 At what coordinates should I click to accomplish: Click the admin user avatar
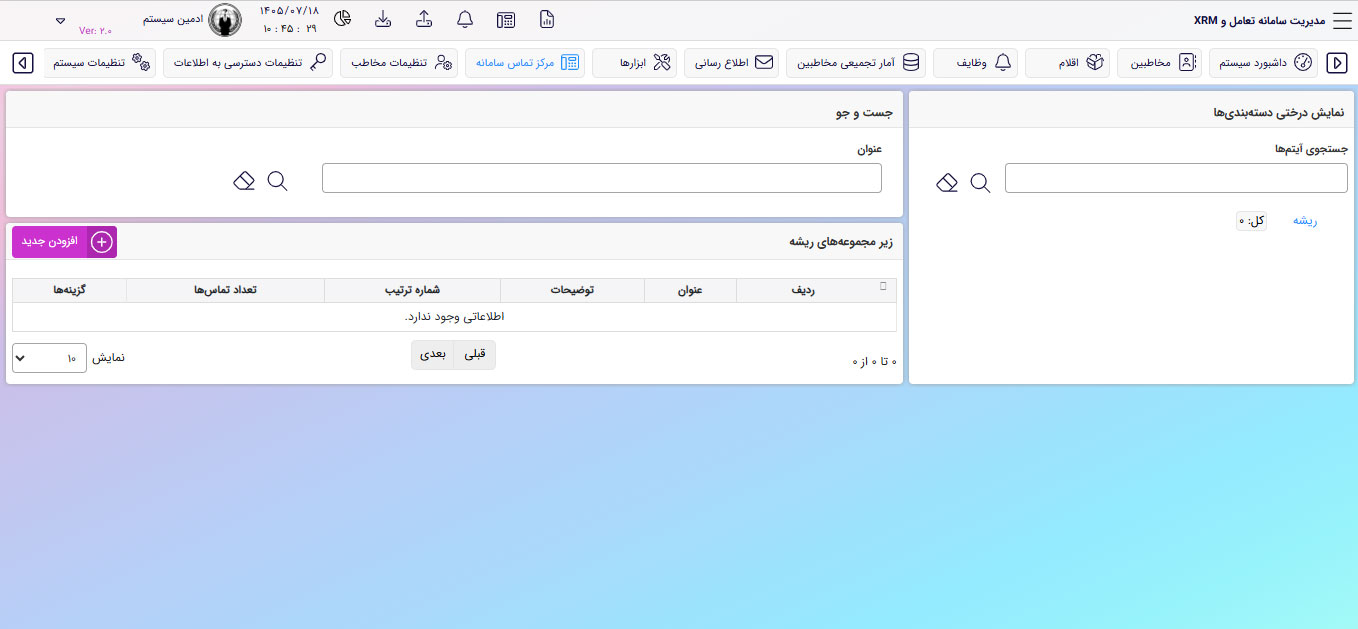click(225, 20)
